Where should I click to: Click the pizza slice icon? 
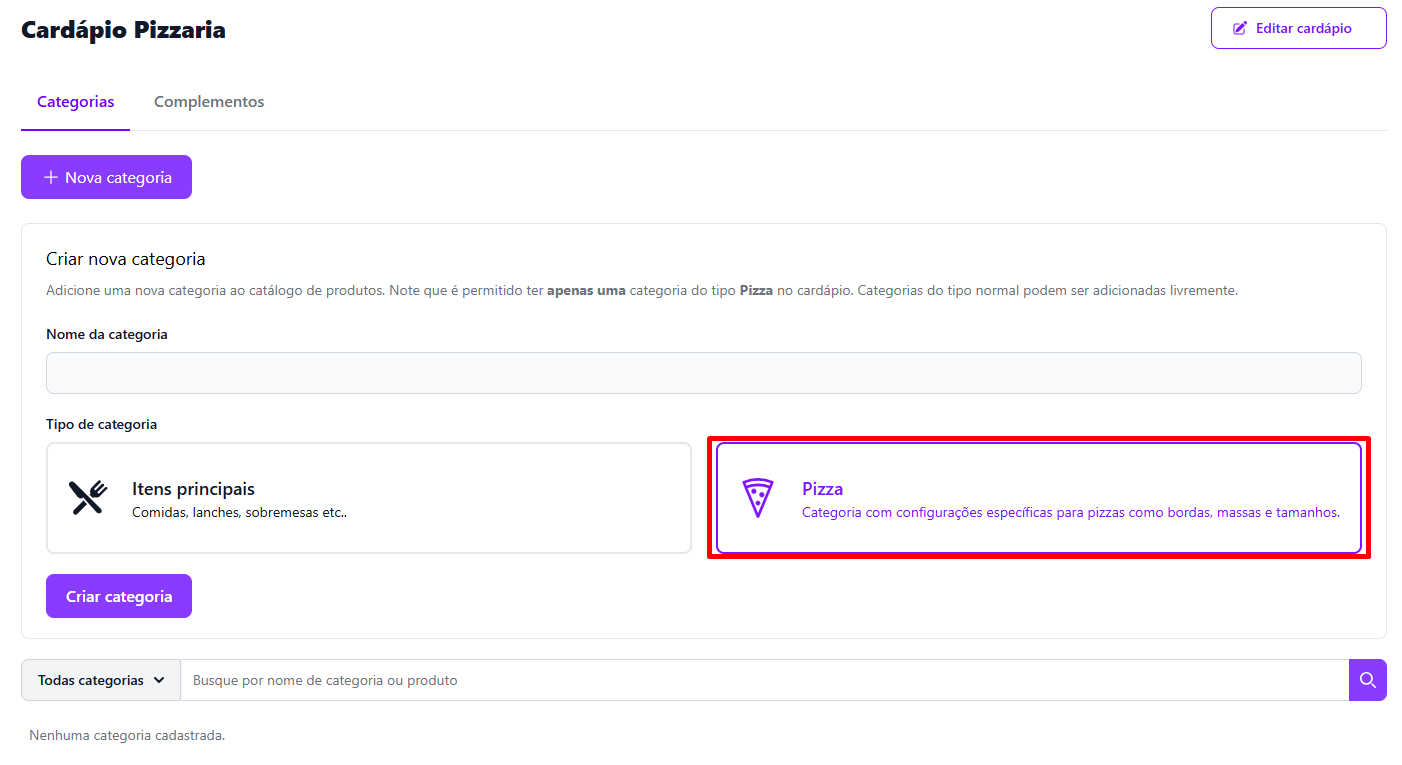(758, 498)
